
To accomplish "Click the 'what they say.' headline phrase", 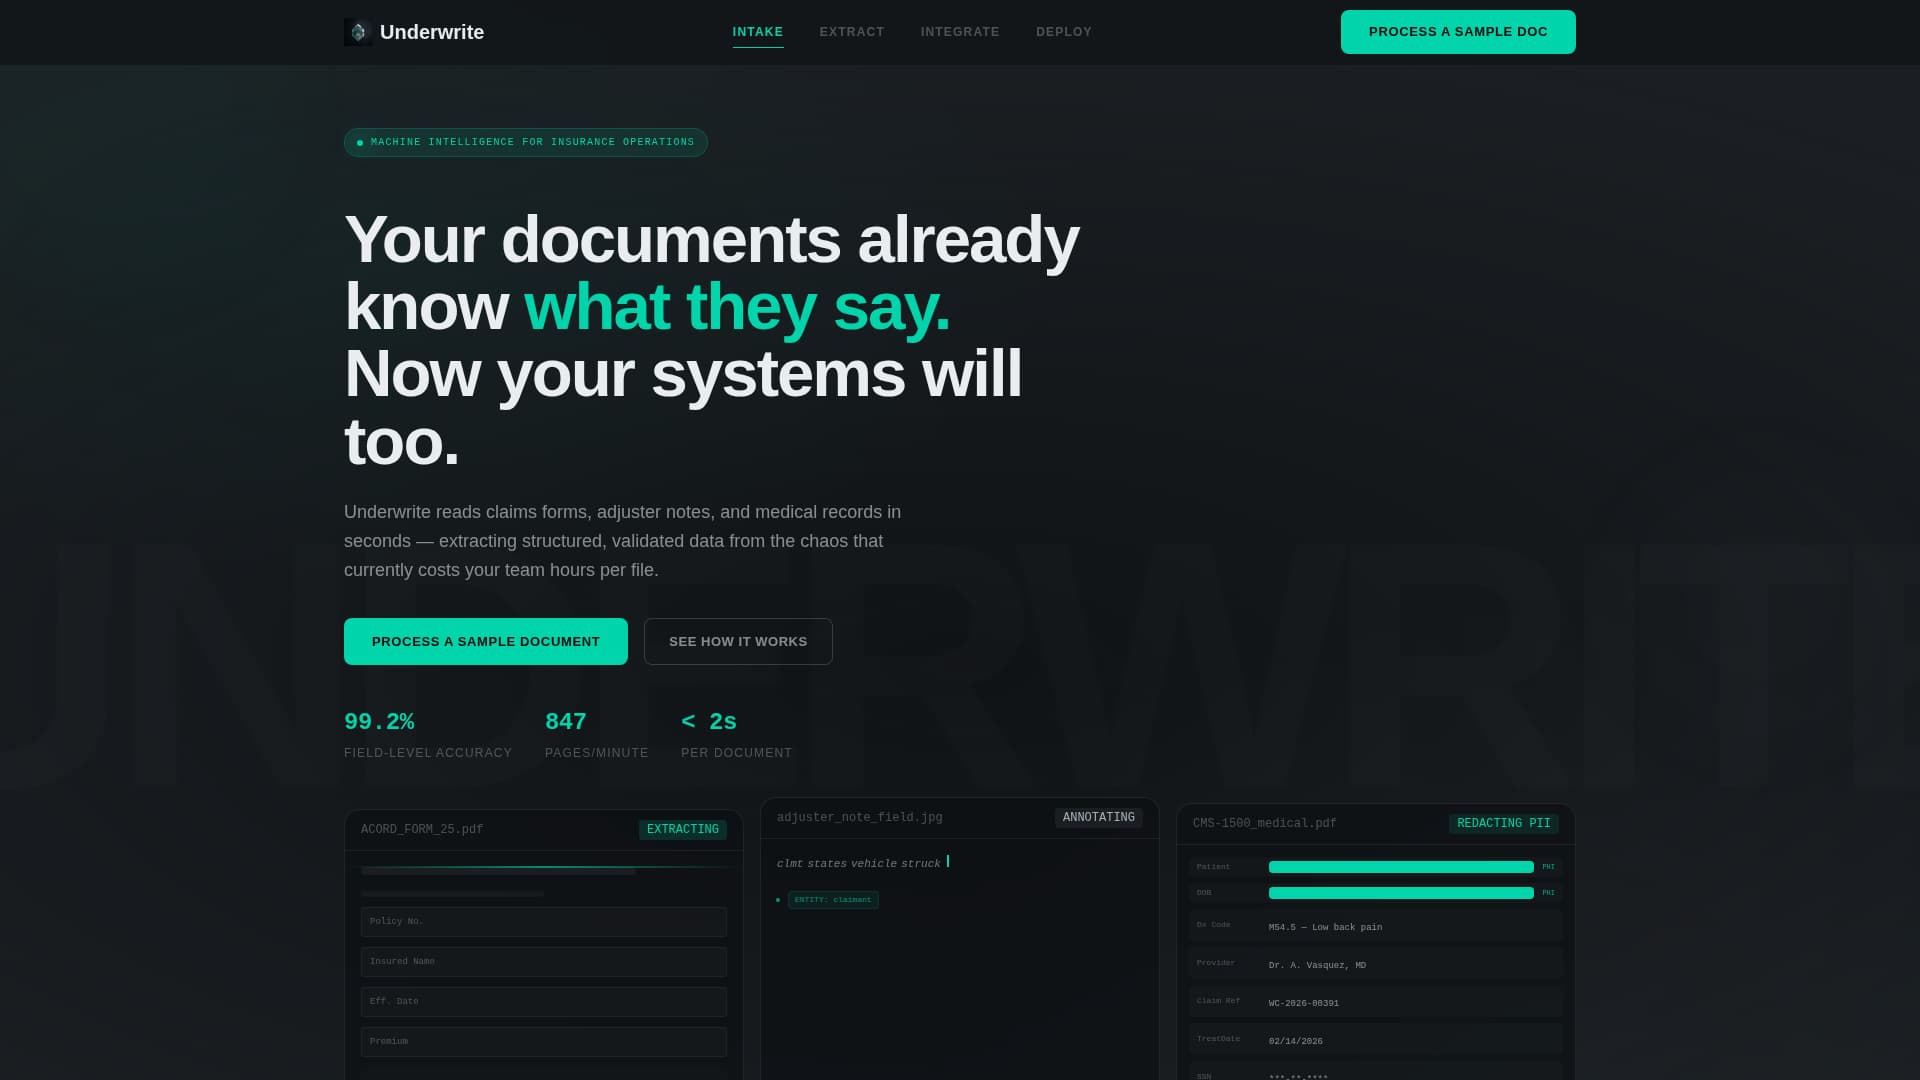I will tap(737, 307).
